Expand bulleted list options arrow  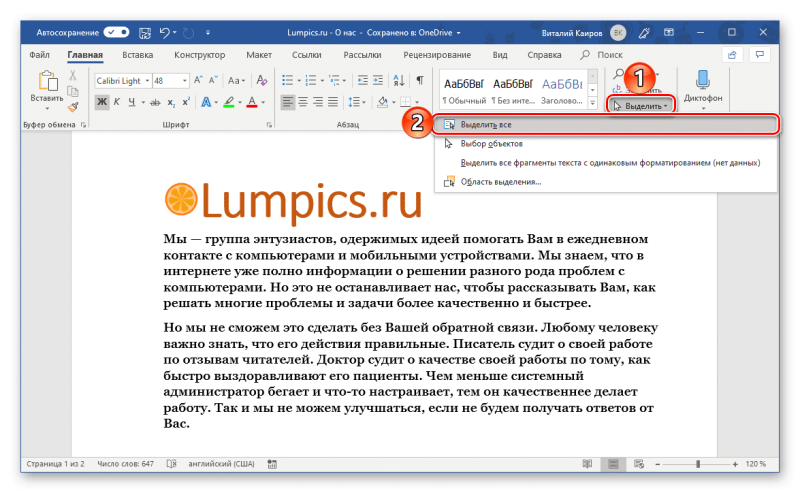[x=299, y=81]
